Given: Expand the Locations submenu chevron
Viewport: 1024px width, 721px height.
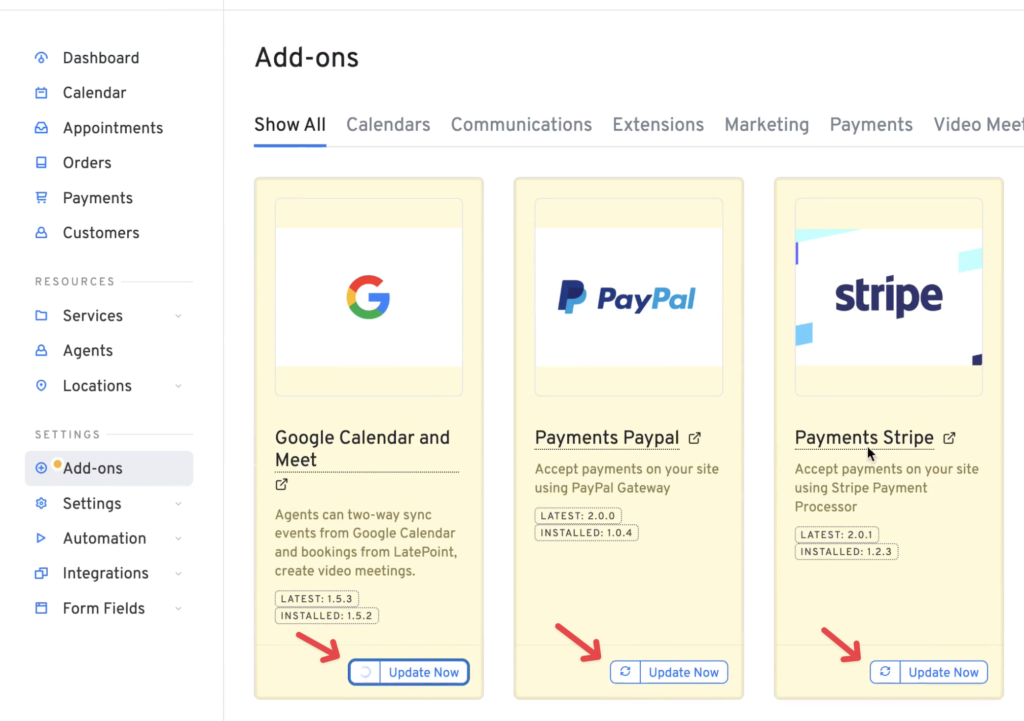Looking at the screenshot, I should 178,386.
